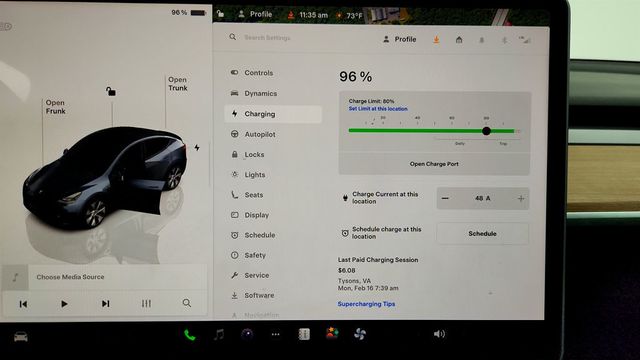Open Profile in the top status bar
The height and width of the screenshot is (360, 640).
255,14
